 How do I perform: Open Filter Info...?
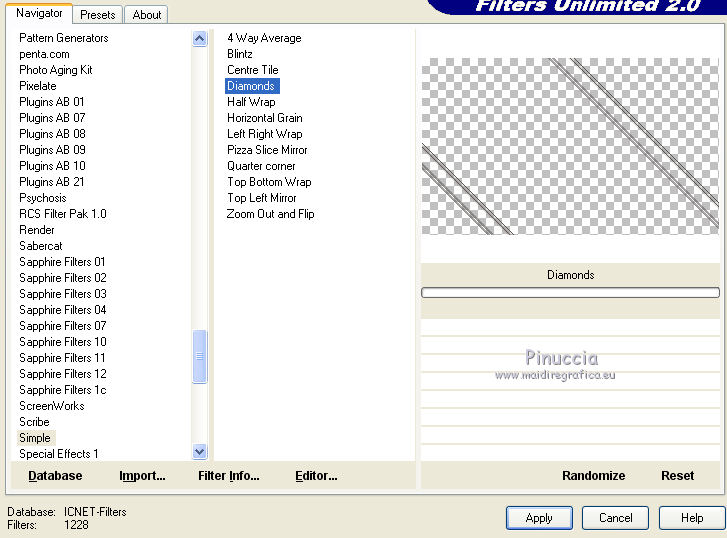[x=229, y=476]
